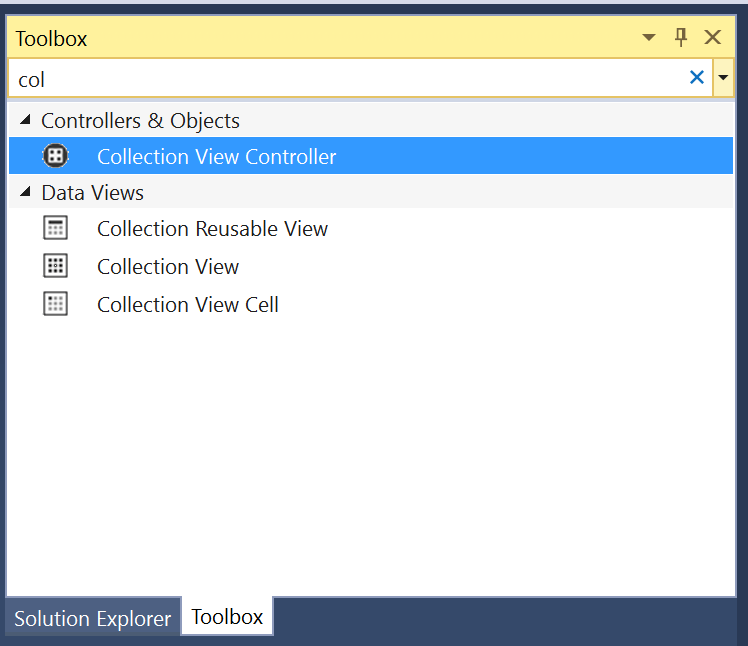
Task: Click the Data Views category header
Action: click(92, 192)
